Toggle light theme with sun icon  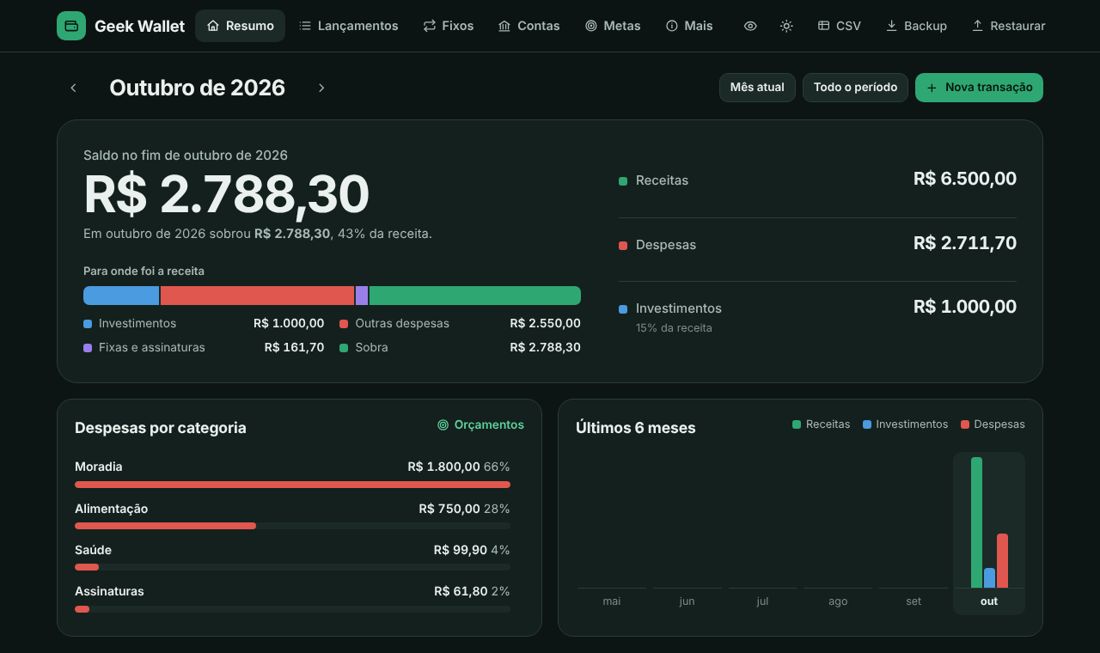point(786,26)
